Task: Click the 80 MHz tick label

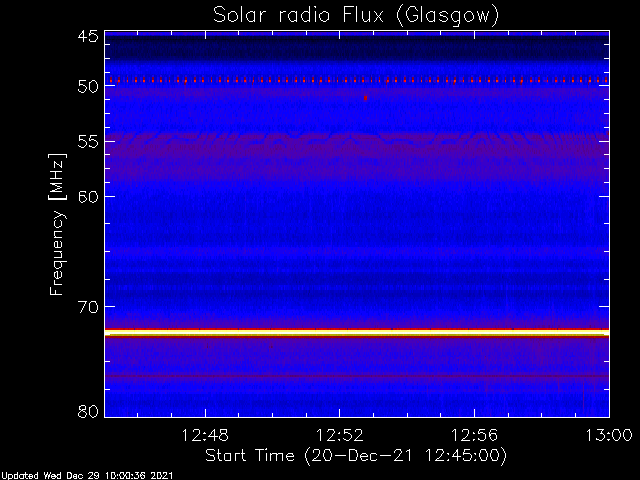Action: pyautogui.click(x=88, y=411)
